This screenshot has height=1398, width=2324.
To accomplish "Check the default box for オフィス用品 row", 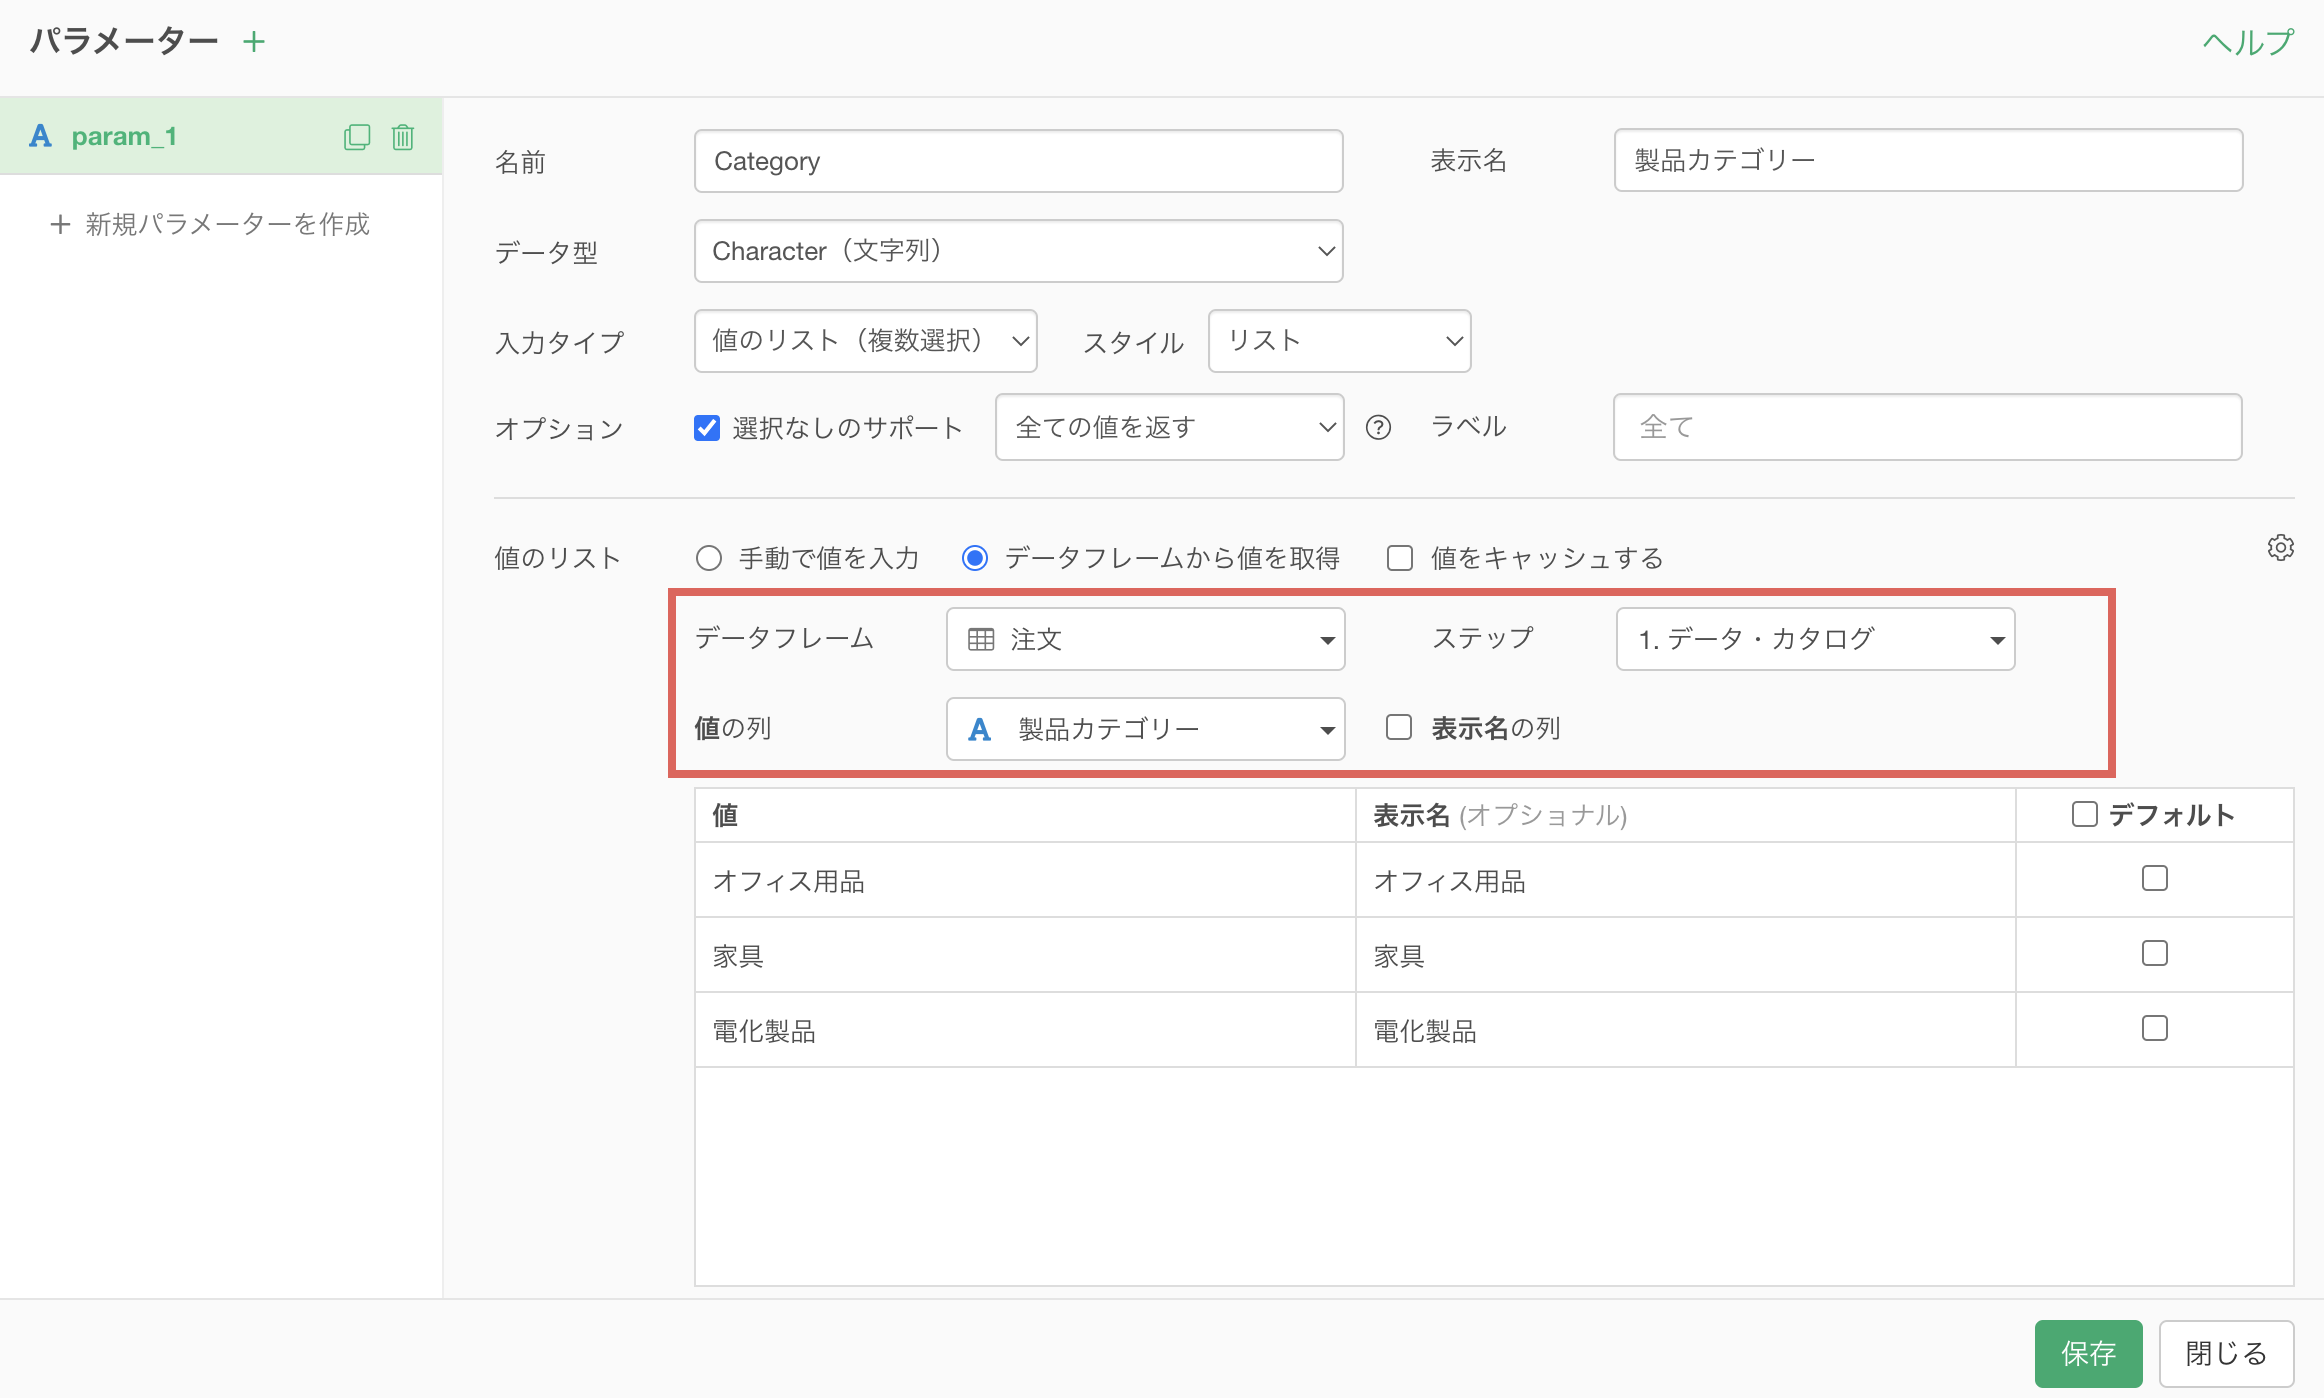I will 2155,878.
